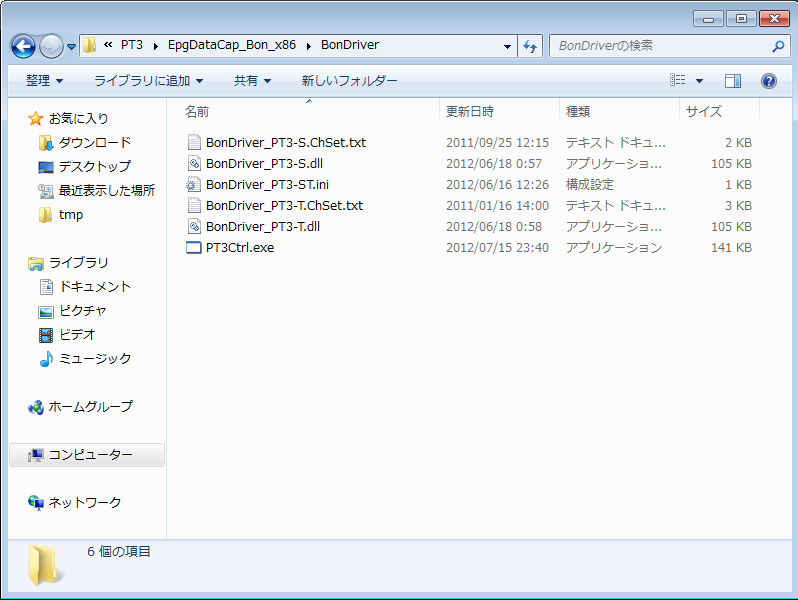The image size is (798, 600).
Task: Click the film icon beside ビデオ
Action: 46,335
